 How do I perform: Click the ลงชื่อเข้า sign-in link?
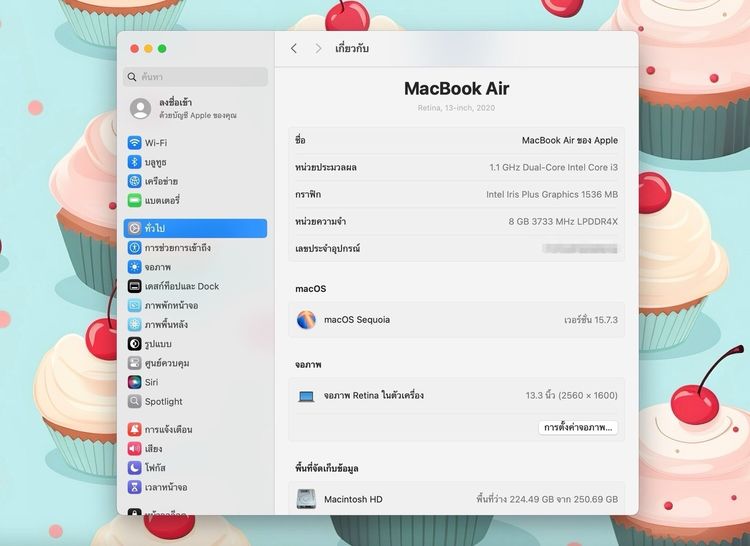176,102
